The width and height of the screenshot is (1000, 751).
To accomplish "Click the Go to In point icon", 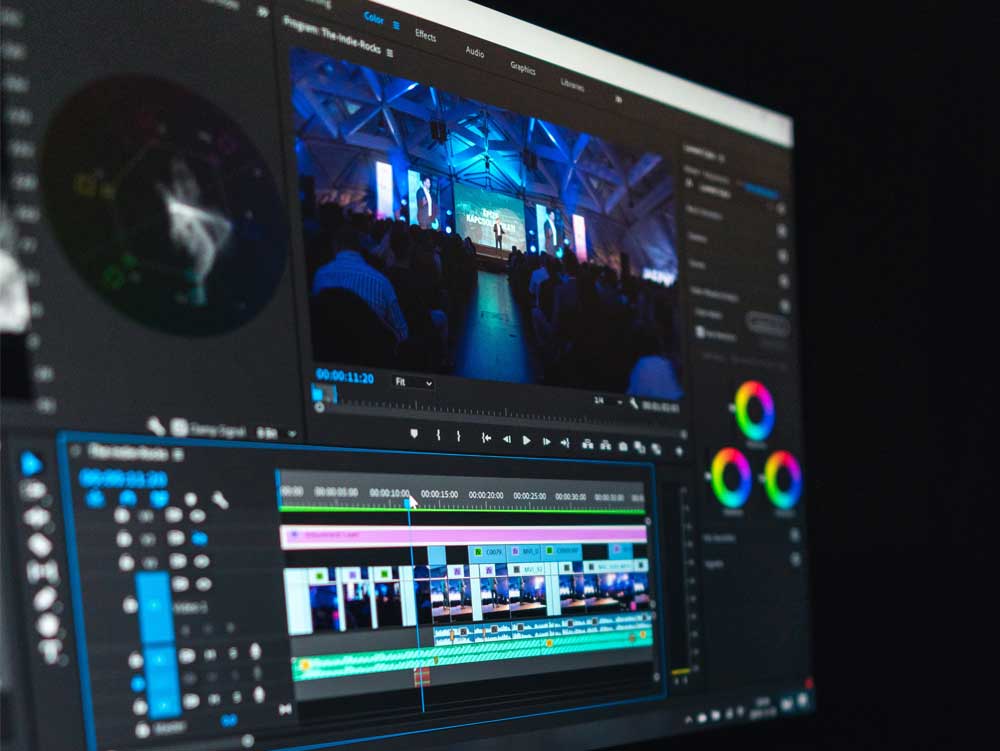I will (486, 438).
